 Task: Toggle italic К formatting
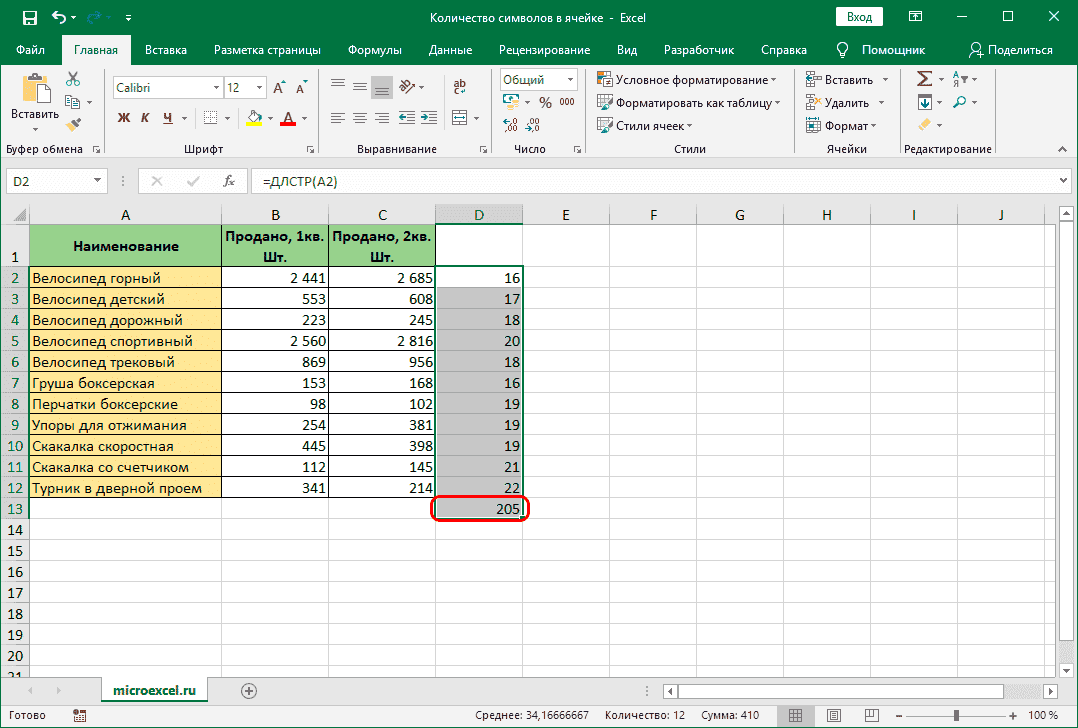[x=146, y=118]
